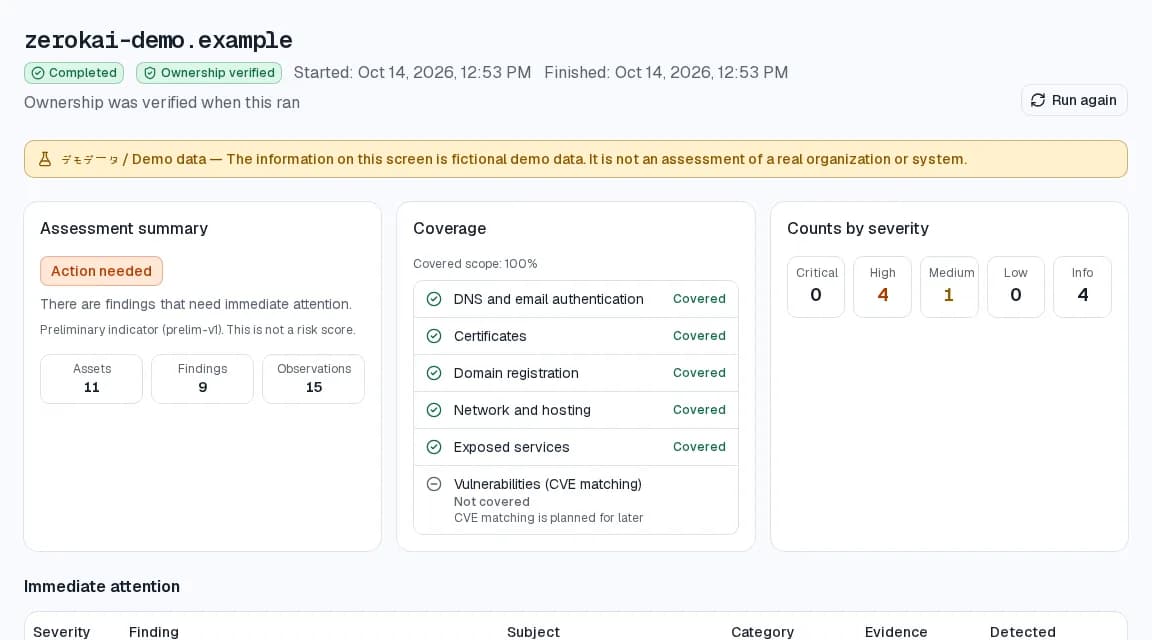The width and height of the screenshot is (1152, 640).
Task: Click the Evidence column header
Action: 896,632
